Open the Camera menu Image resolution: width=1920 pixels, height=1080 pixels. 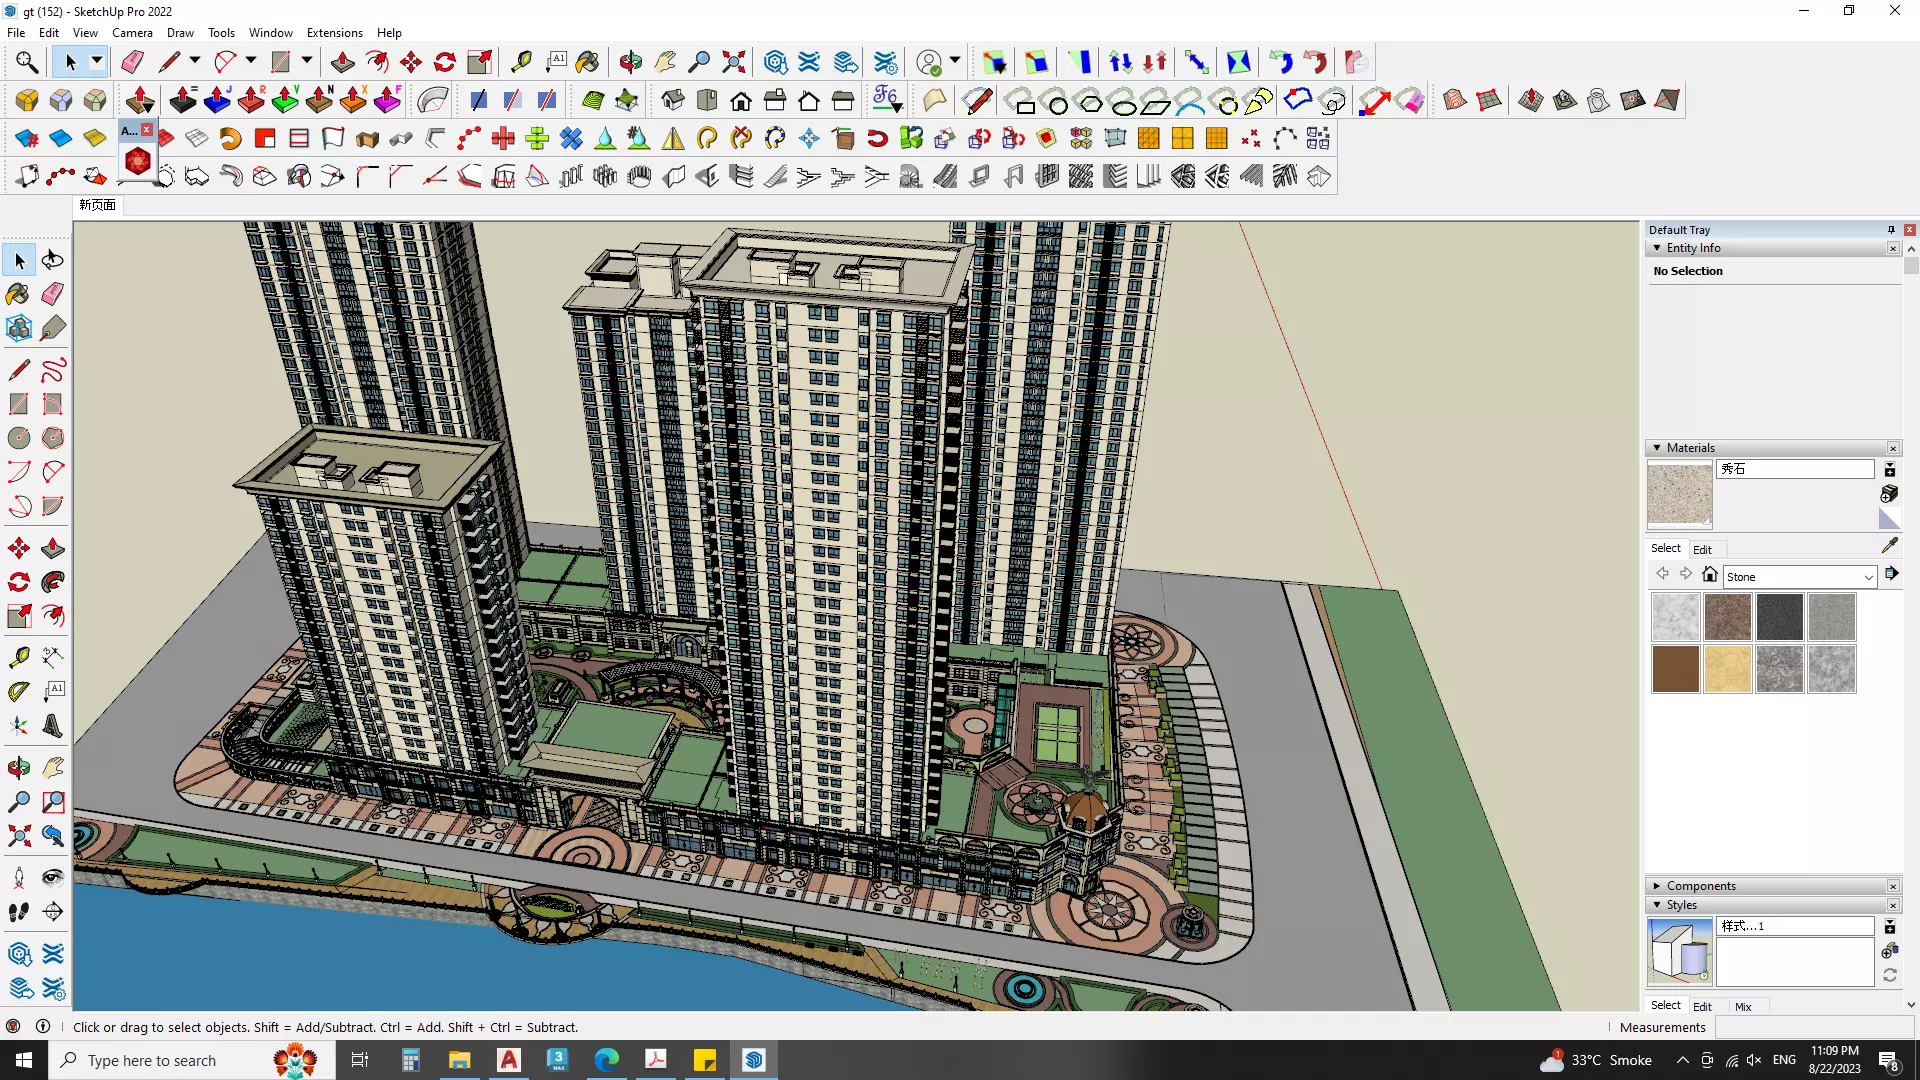[132, 33]
